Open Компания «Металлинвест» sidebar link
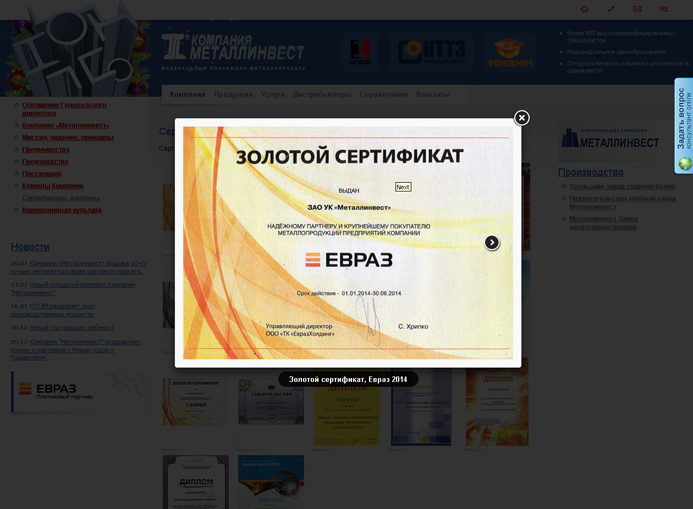The height and width of the screenshot is (509, 693). click(x=66, y=125)
